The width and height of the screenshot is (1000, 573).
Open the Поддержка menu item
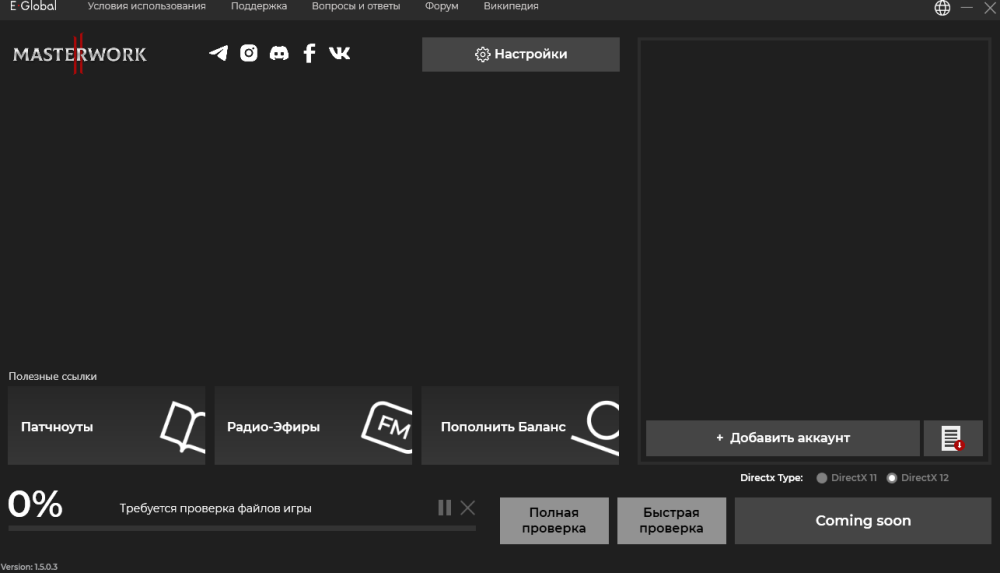(258, 6)
